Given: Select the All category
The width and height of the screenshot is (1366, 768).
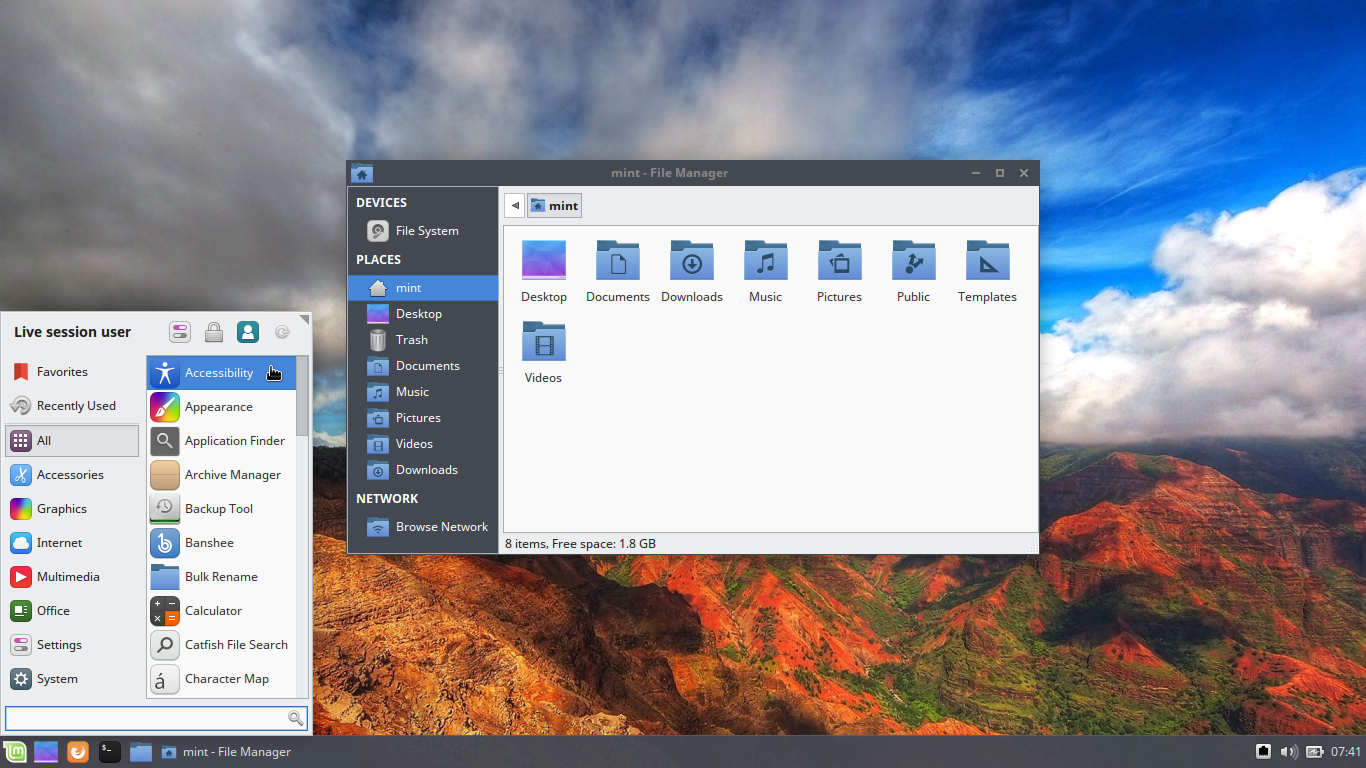Looking at the screenshot, I should [x=72, y=441].
